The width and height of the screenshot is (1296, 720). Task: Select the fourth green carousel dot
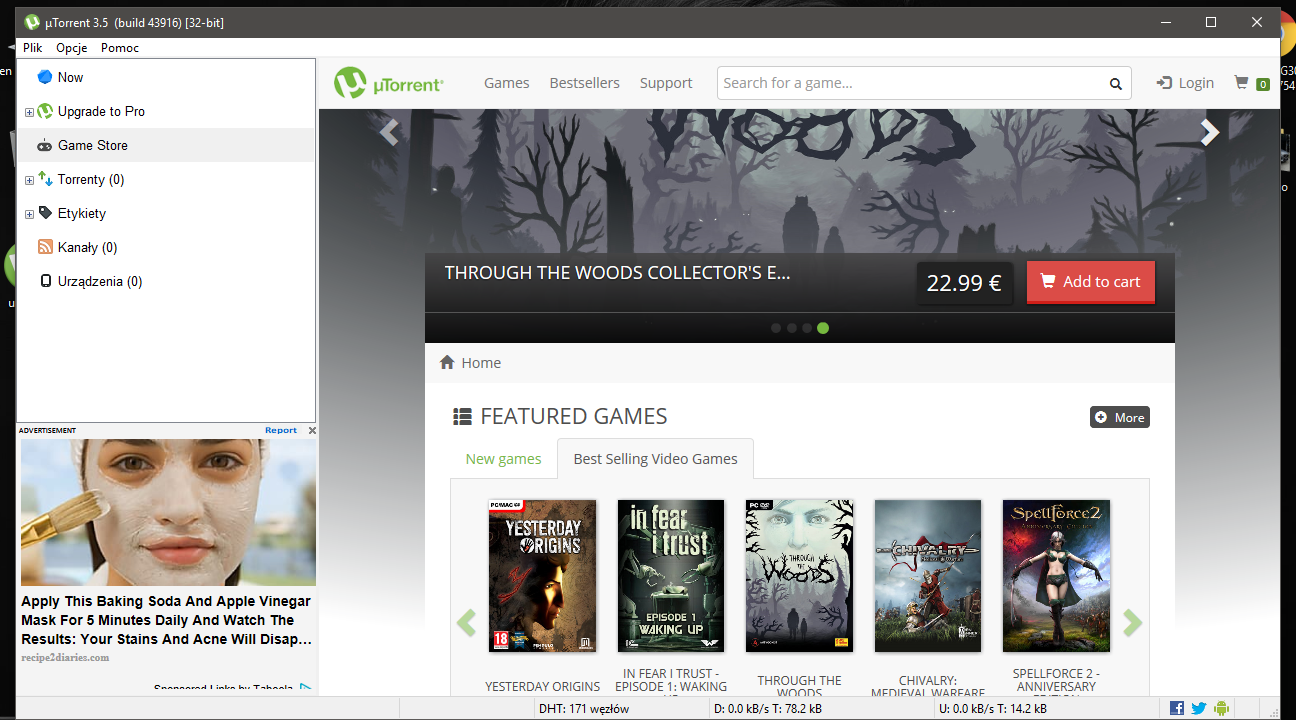pos(823,328)
